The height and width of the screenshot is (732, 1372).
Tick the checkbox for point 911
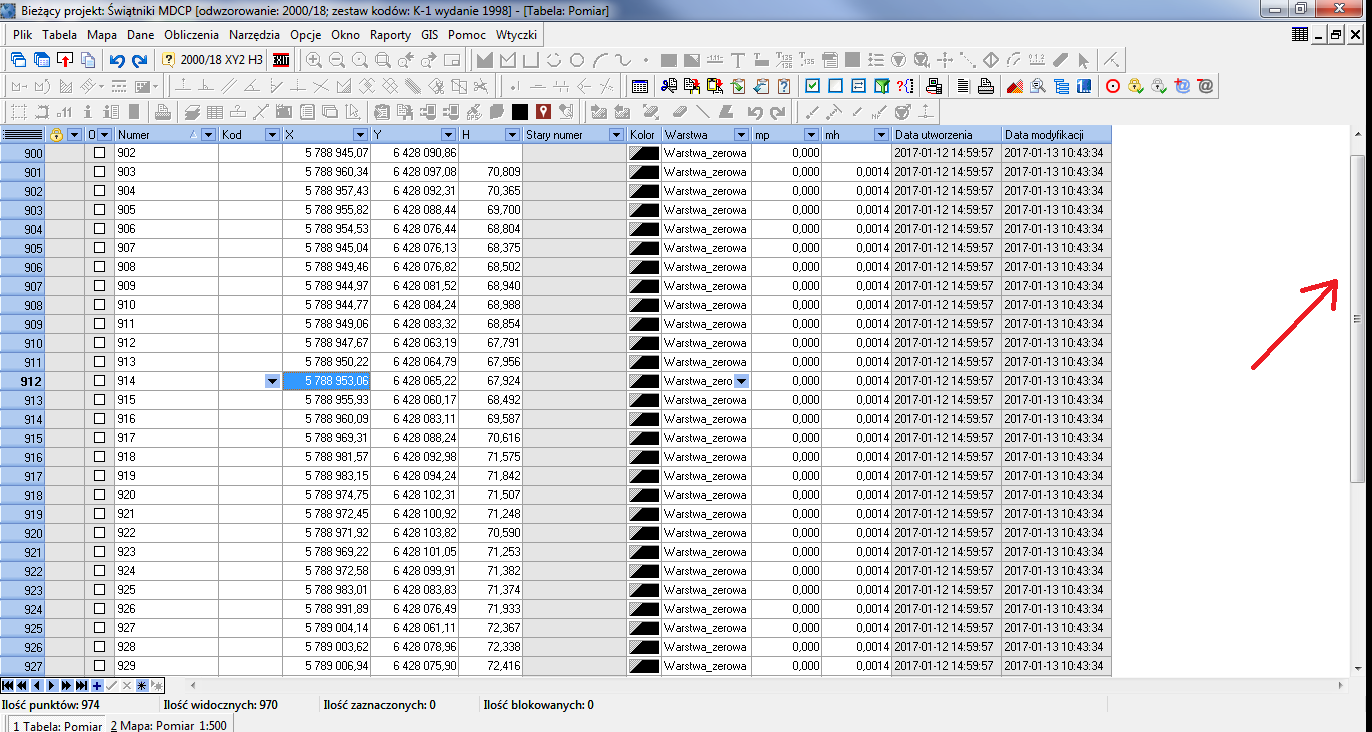click(x=99, y=324)
